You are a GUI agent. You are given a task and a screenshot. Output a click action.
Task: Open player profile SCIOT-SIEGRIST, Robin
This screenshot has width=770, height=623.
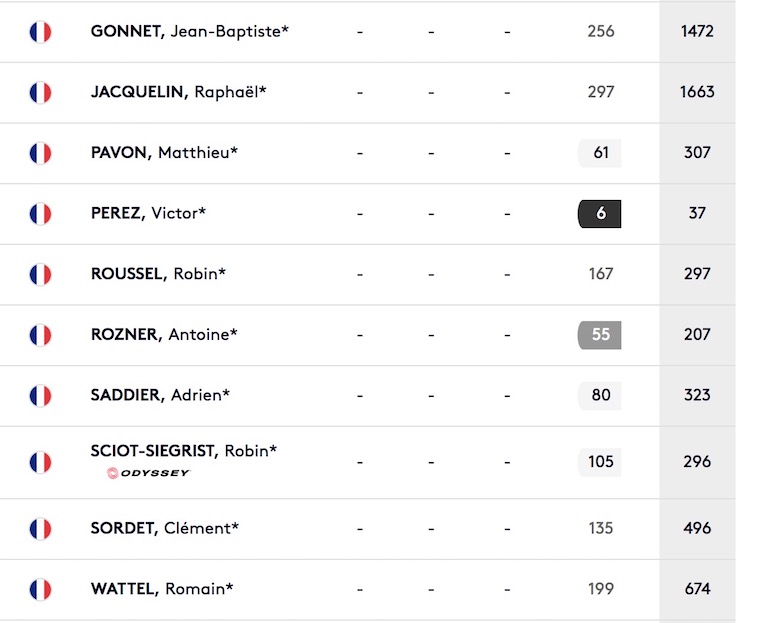(184, 451)
